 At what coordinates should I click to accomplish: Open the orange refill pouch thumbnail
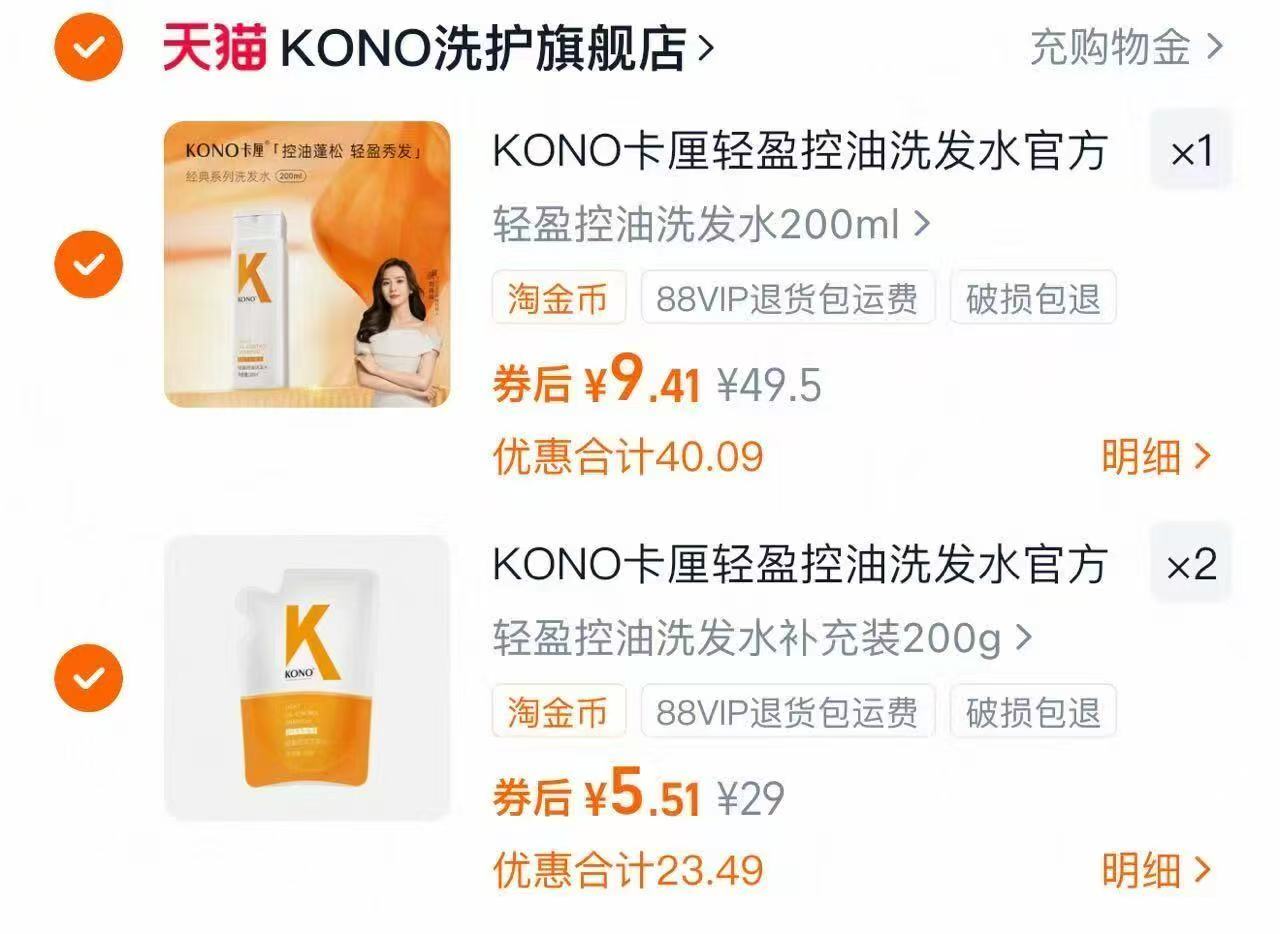point(307,678)
